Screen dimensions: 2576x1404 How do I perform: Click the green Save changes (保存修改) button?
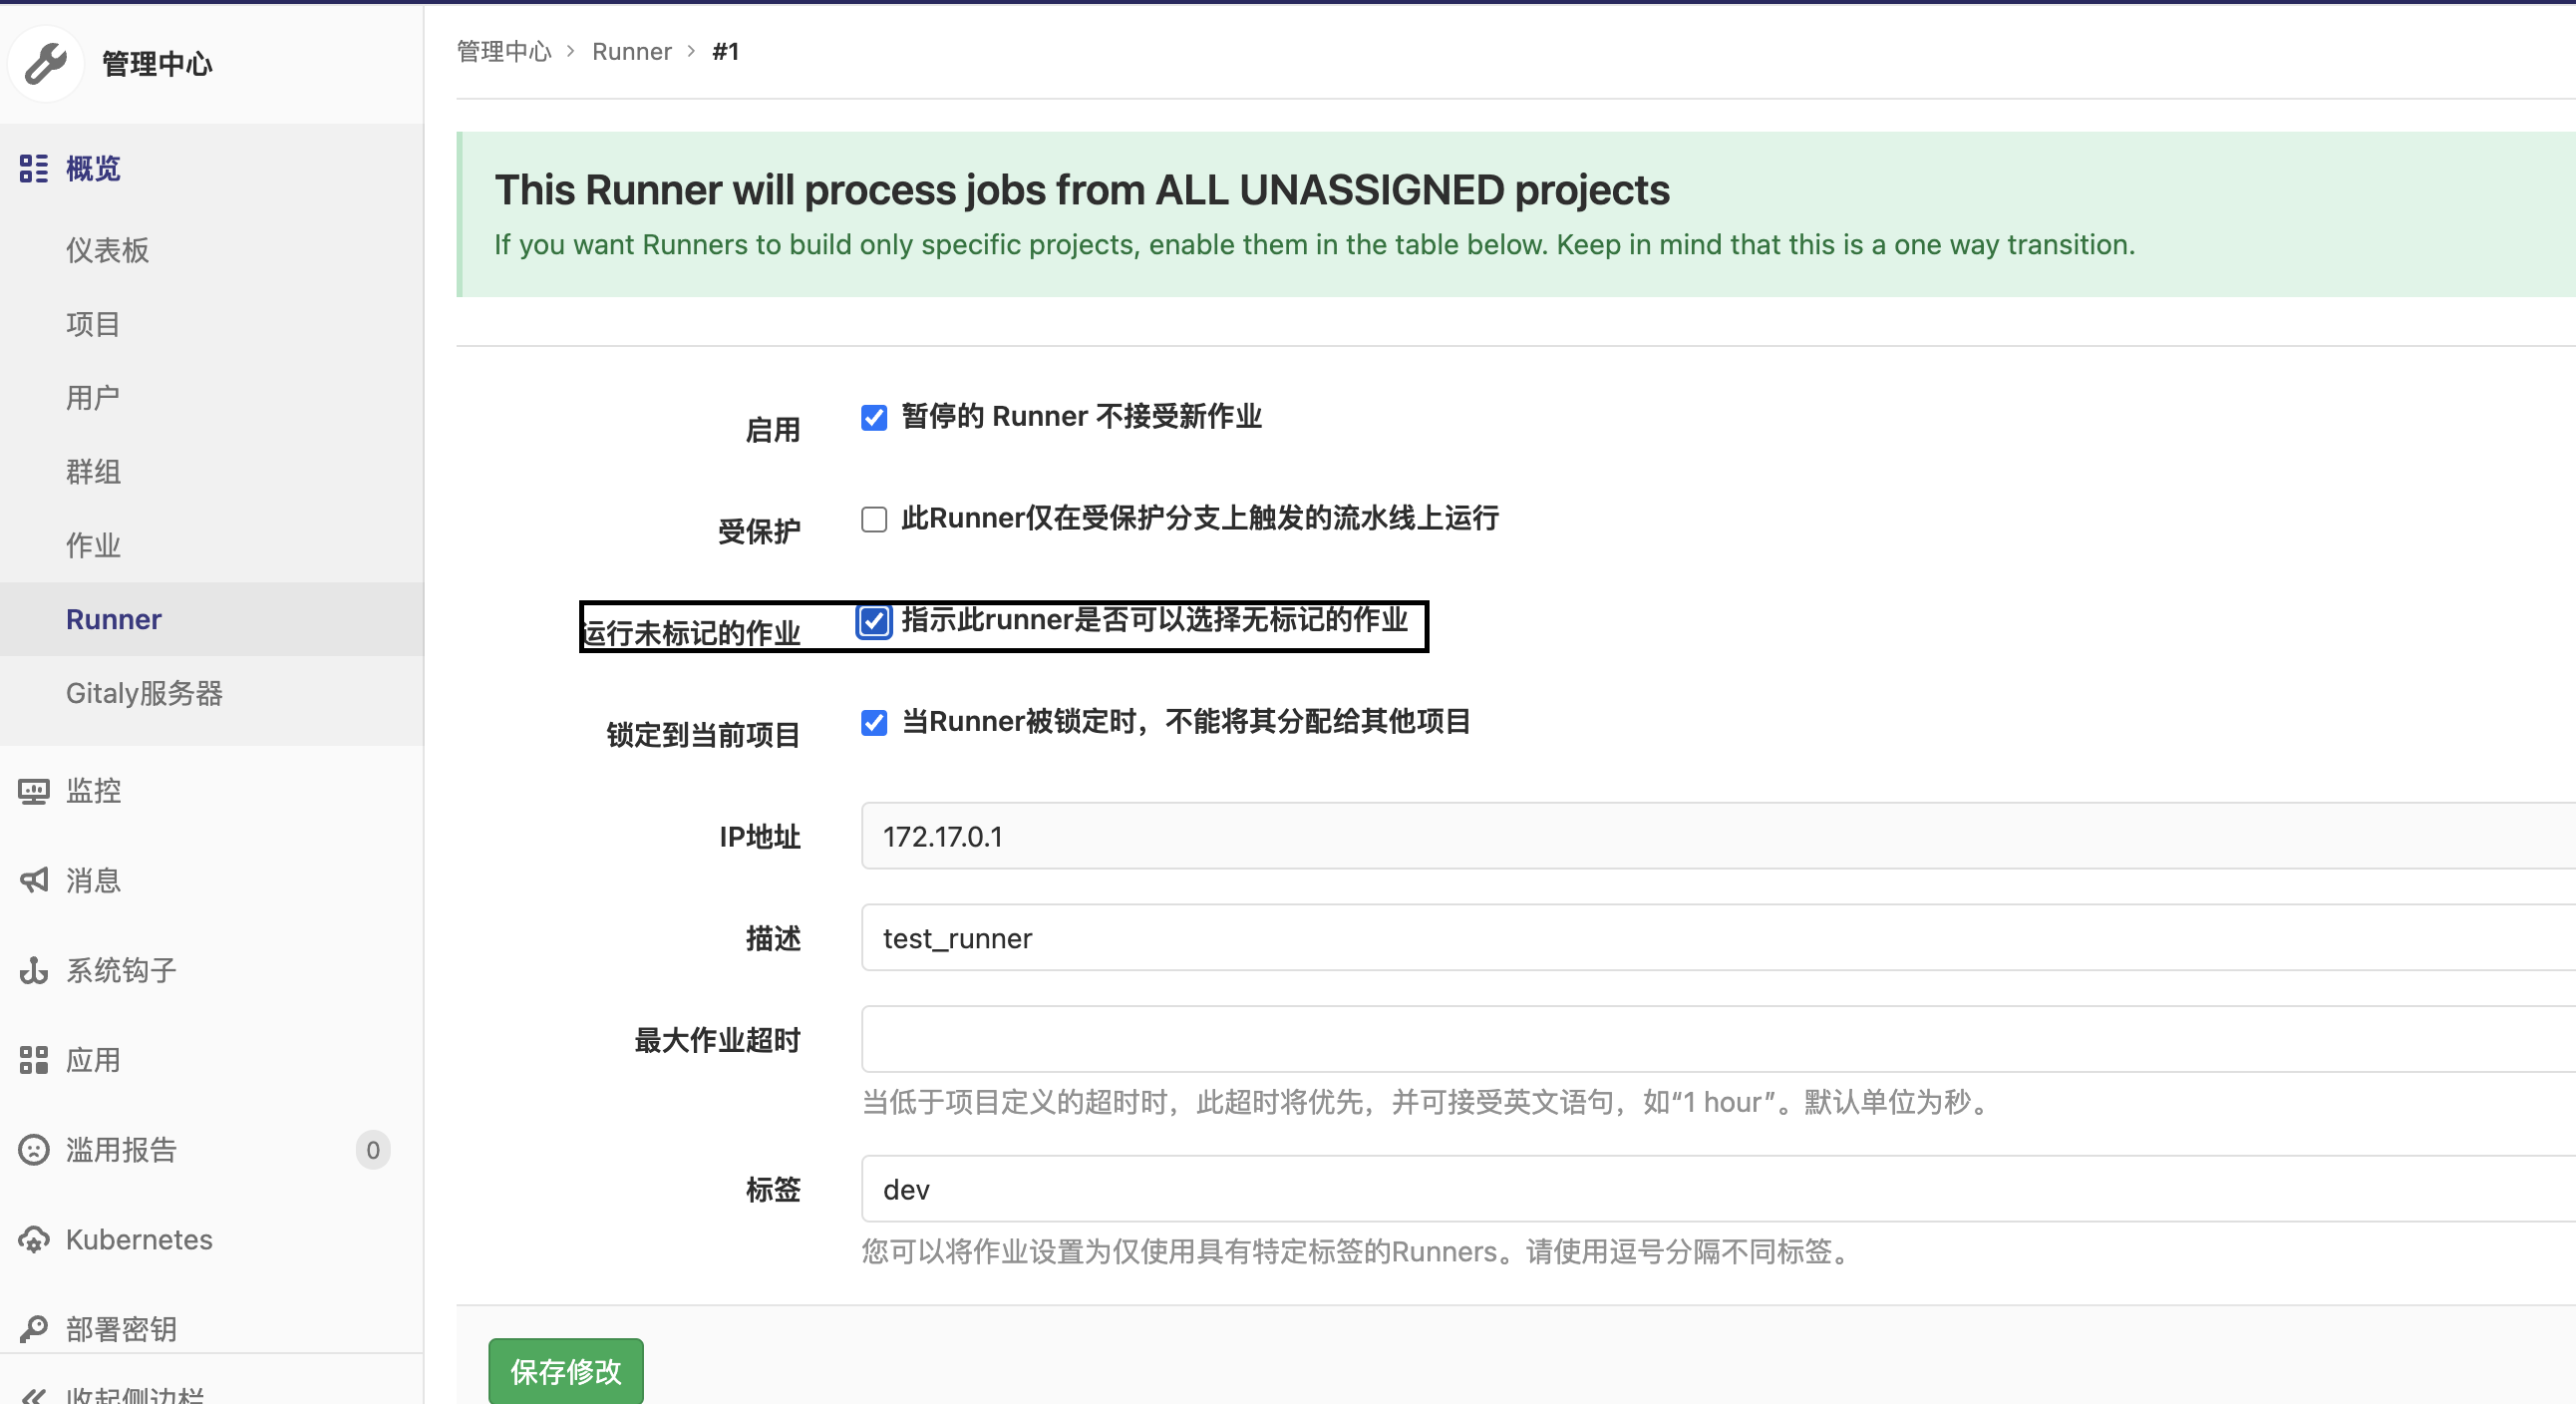click(565, 1371)
